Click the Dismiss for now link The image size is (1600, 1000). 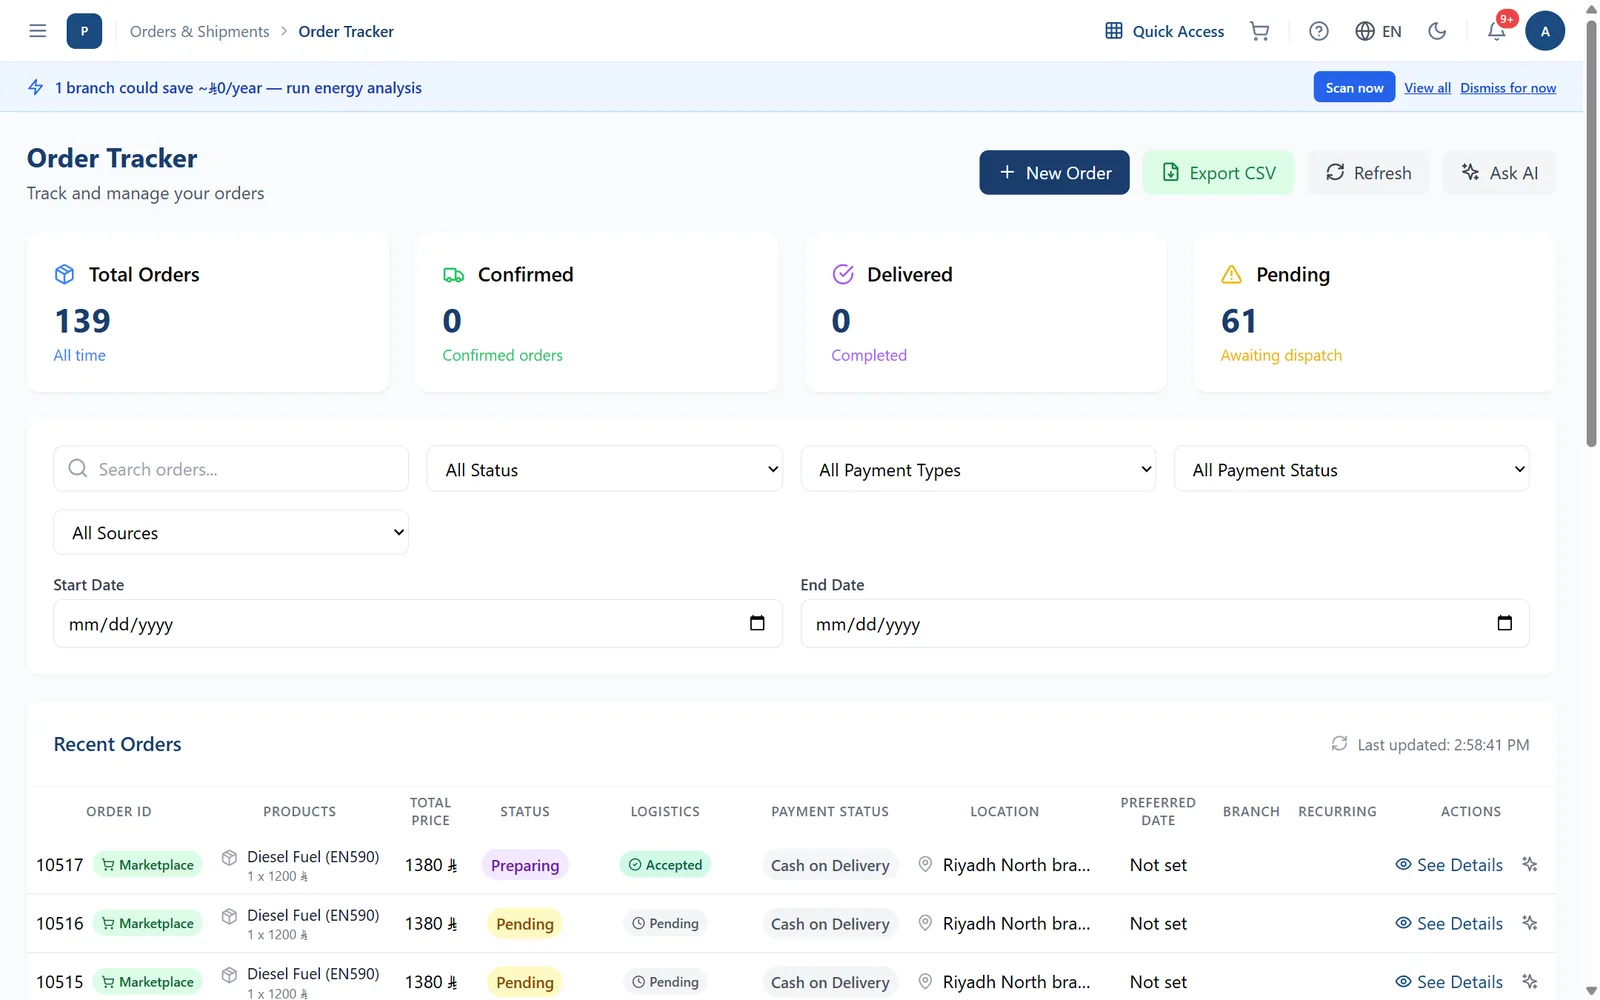(x=1508, y=88)
